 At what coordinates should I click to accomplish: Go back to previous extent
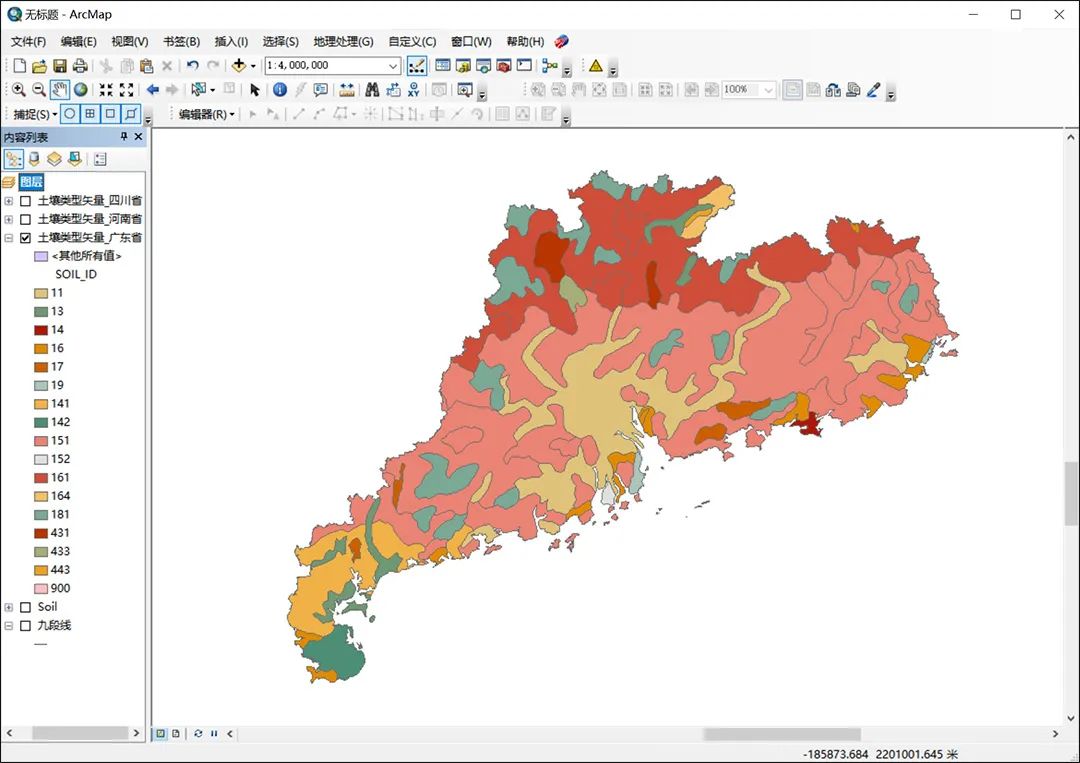pyautogui.click(x=153, y=90)
